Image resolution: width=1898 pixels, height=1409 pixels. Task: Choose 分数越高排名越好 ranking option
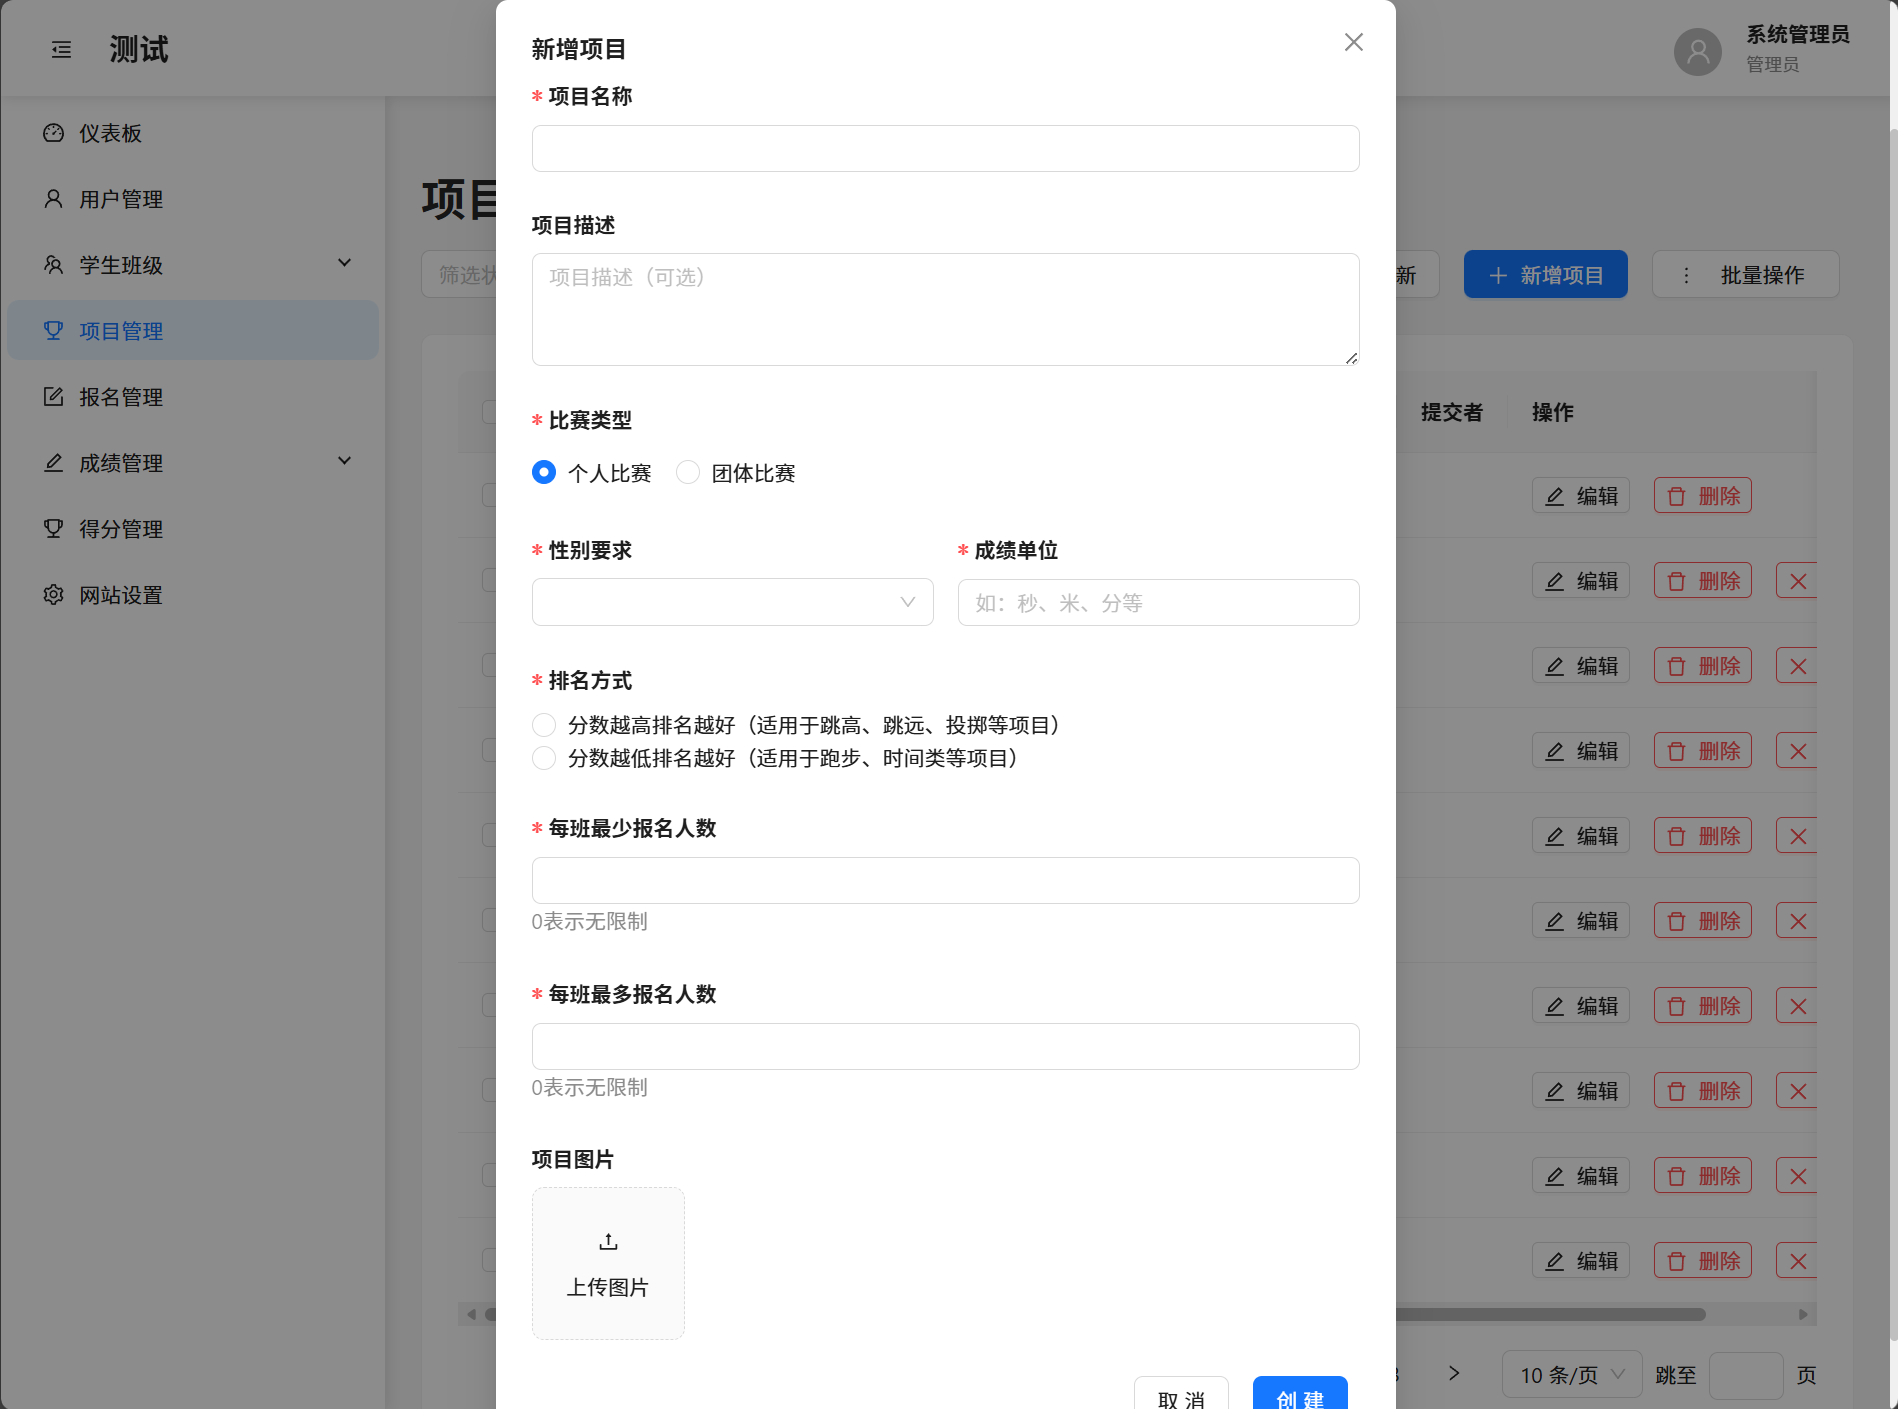pyautogui.click(x=544, y=725)
